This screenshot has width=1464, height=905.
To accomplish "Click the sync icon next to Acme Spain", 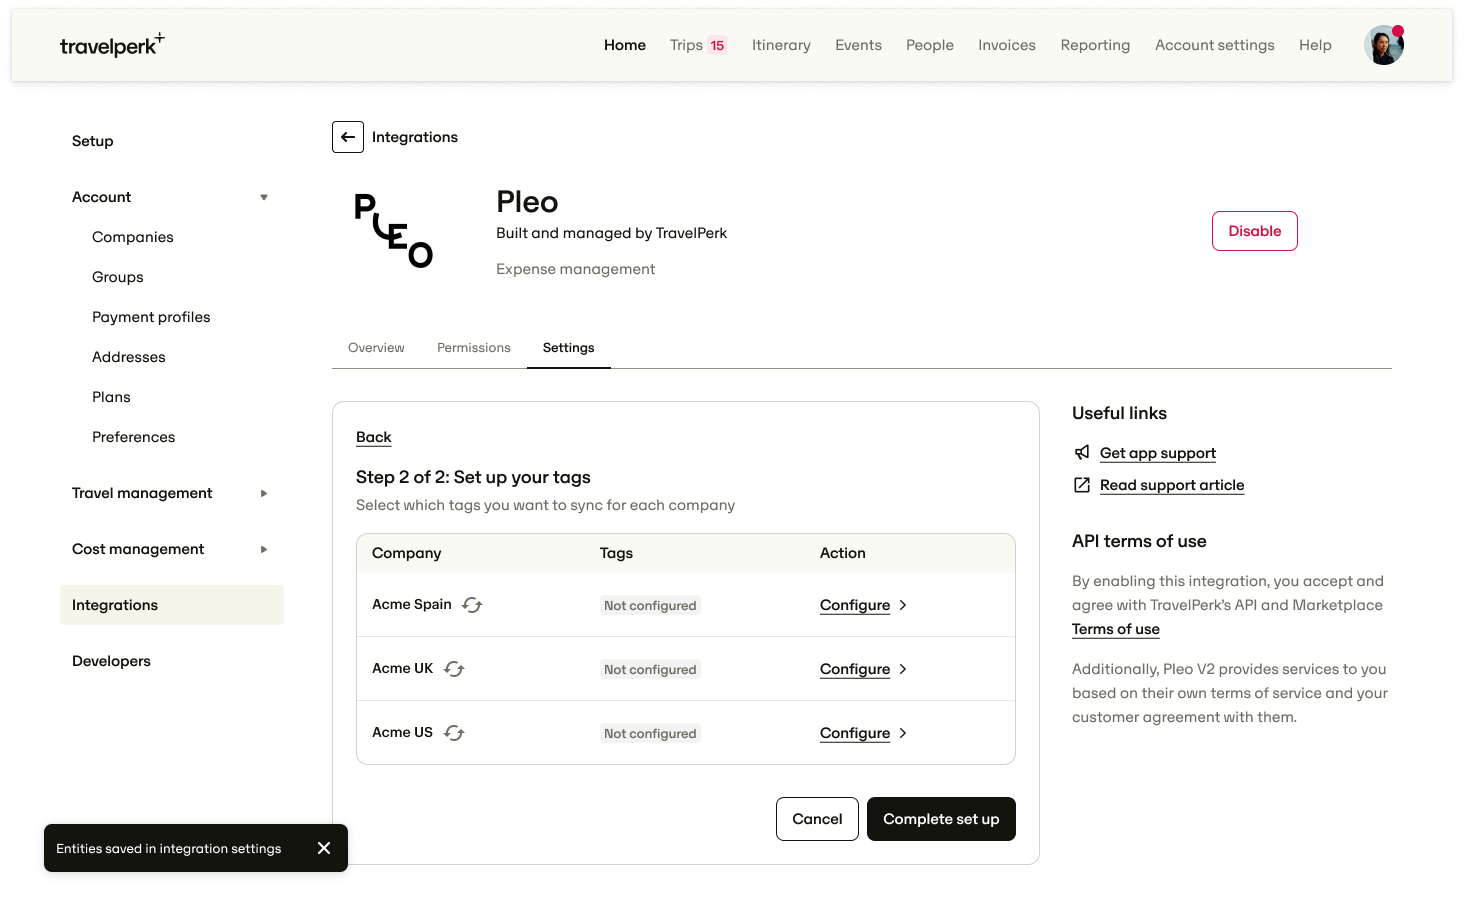I will tap(472, 605).
